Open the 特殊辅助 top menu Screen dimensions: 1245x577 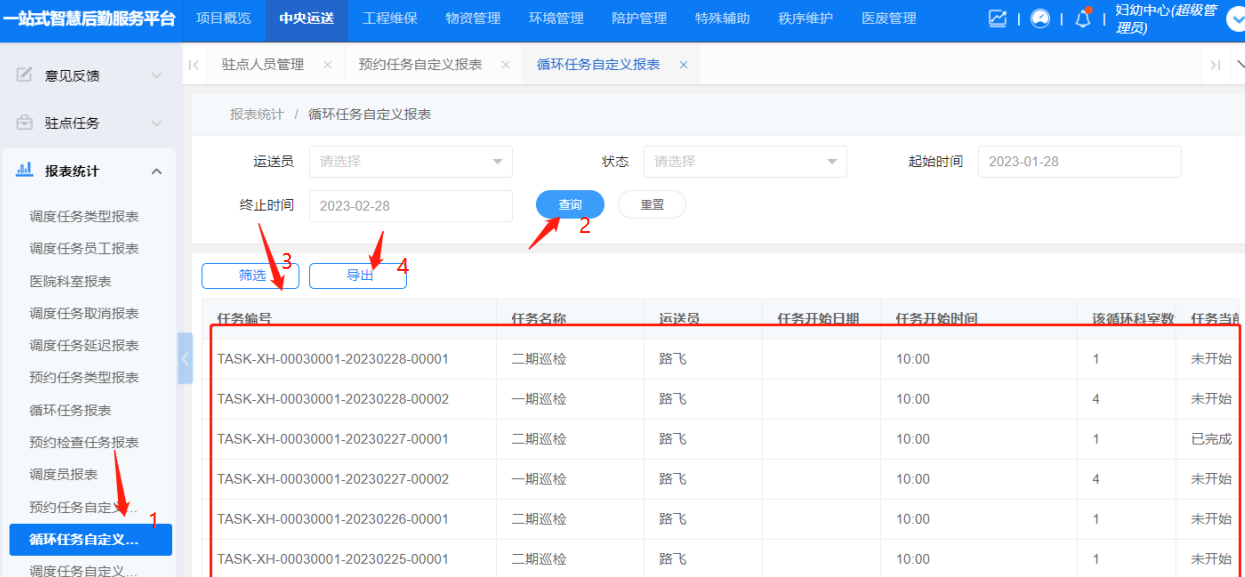(x=722, y=18)
